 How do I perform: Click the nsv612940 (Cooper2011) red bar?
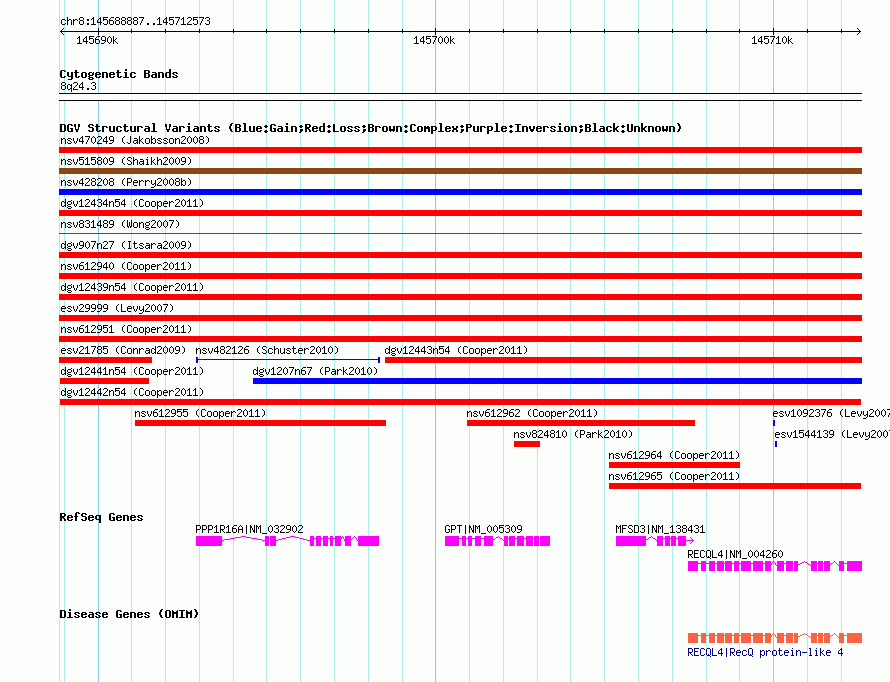pos(460,276)
